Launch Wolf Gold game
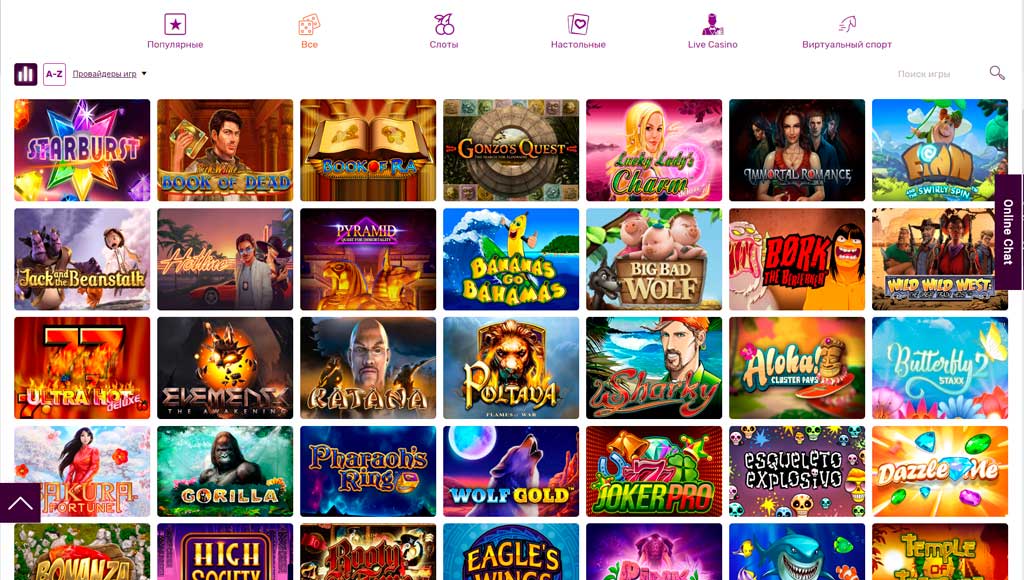 [511, 472]
